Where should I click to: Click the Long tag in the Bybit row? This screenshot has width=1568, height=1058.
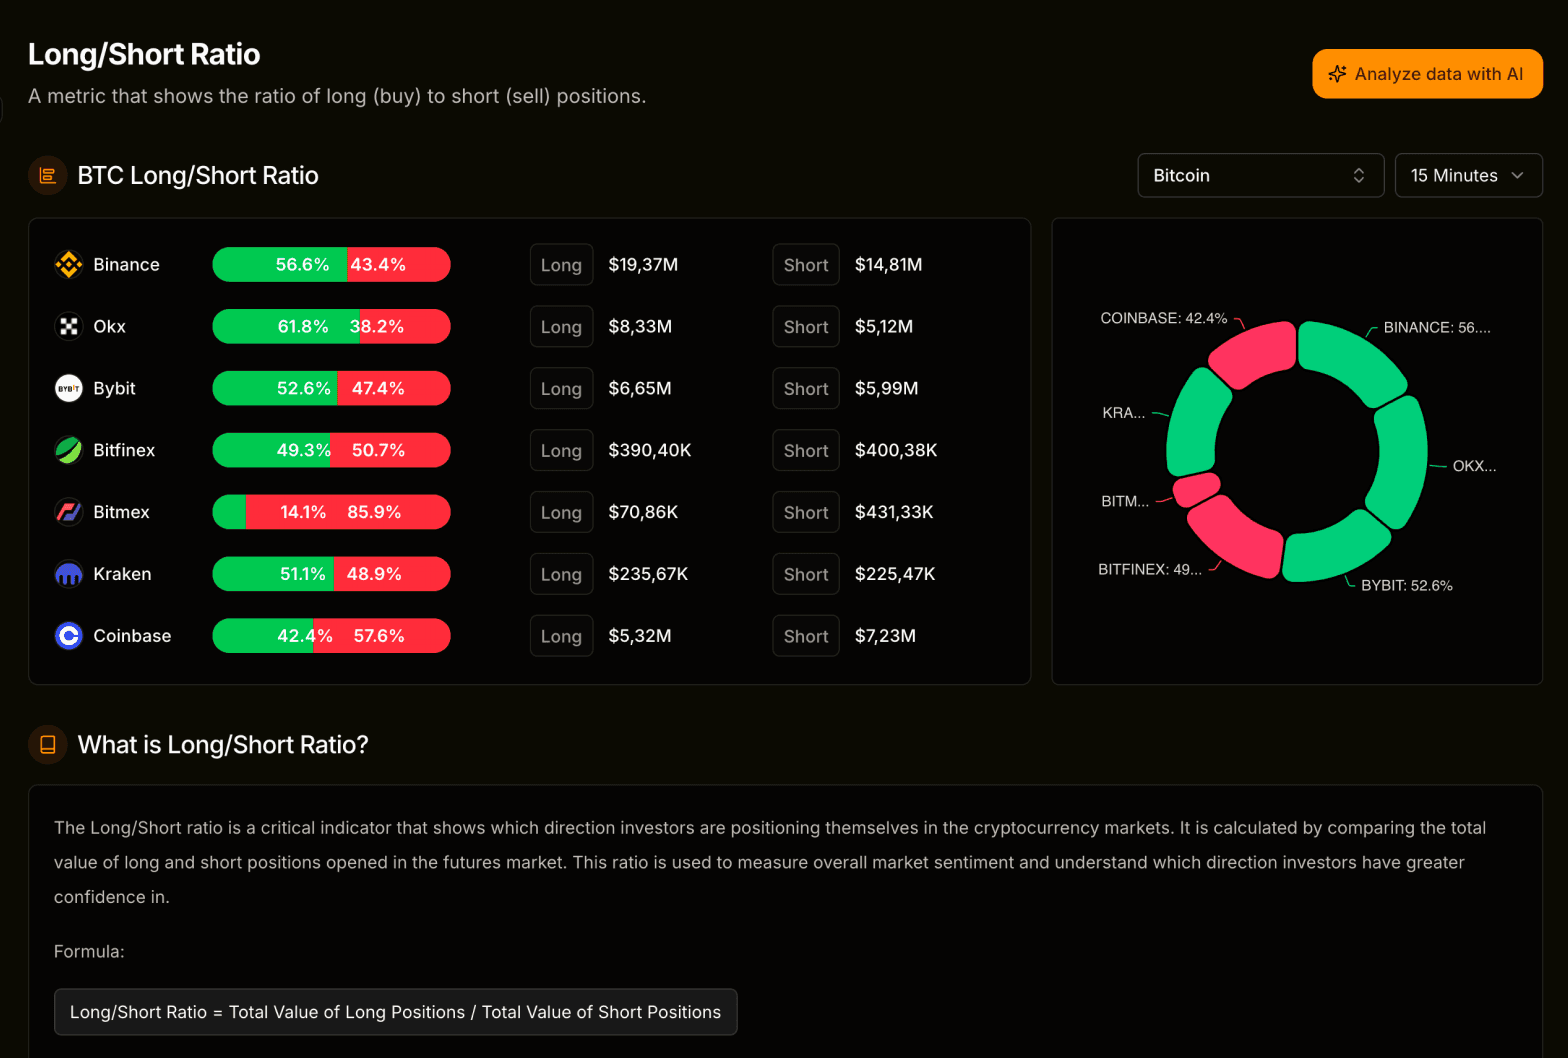(x=561, y=389)
